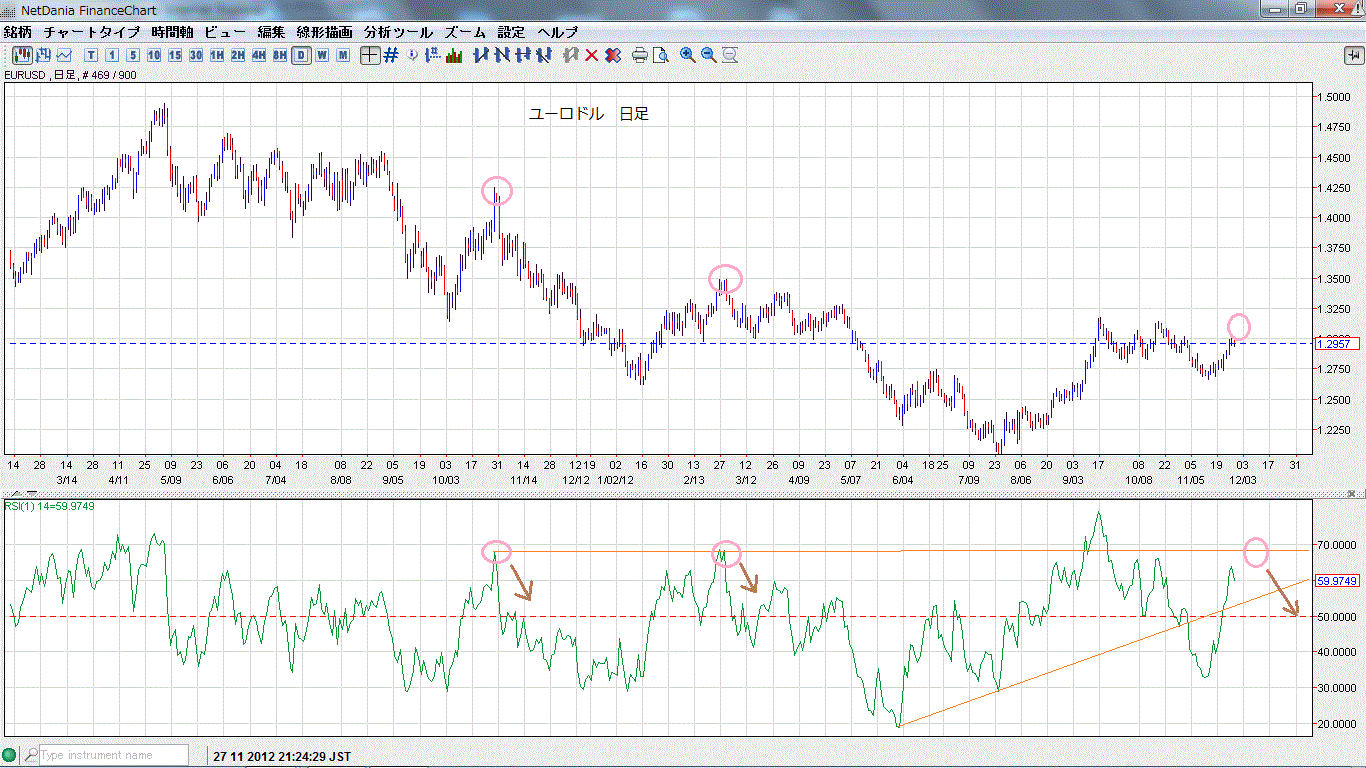The height and width of the screenshot is (768, 1366).
Task: Click the first blue line-drawing tool
Action: (x=481, y=55)
